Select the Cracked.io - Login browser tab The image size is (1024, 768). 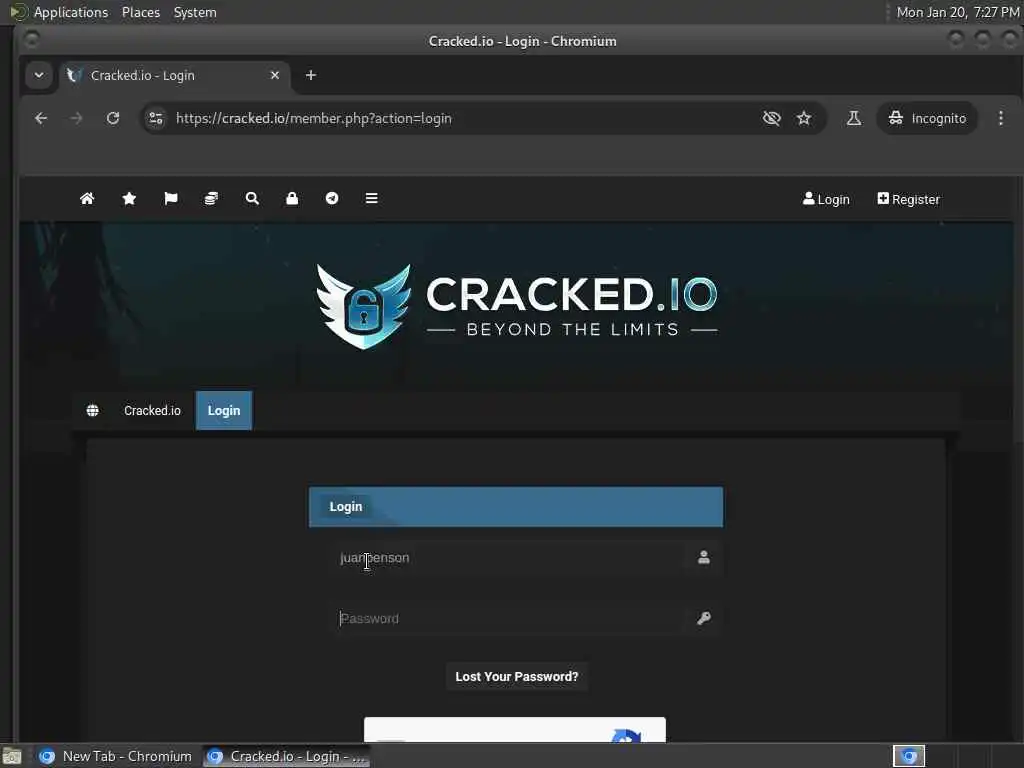[x=174, y=75]
